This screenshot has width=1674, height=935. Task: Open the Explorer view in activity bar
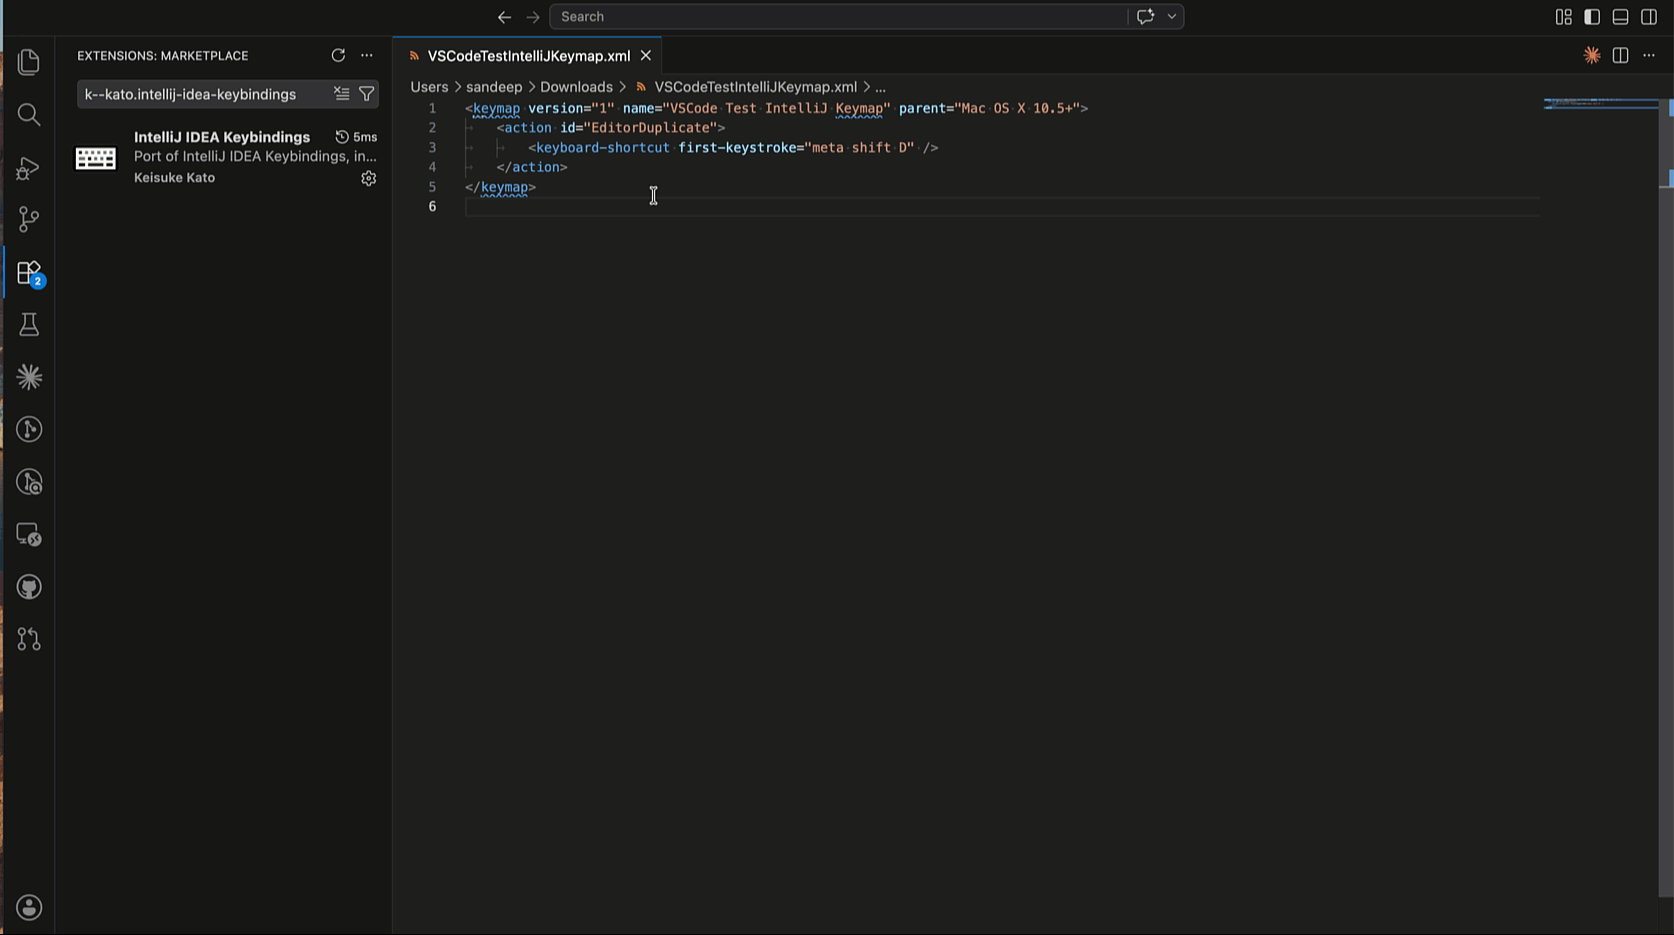[29, 63]
